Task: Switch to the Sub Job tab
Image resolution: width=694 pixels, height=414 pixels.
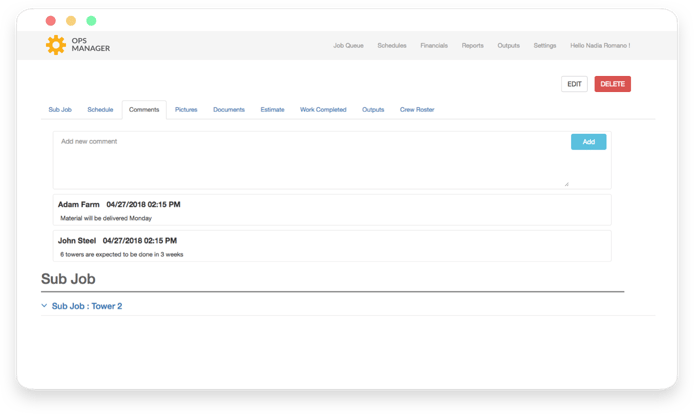Action: tap(60, 110)
